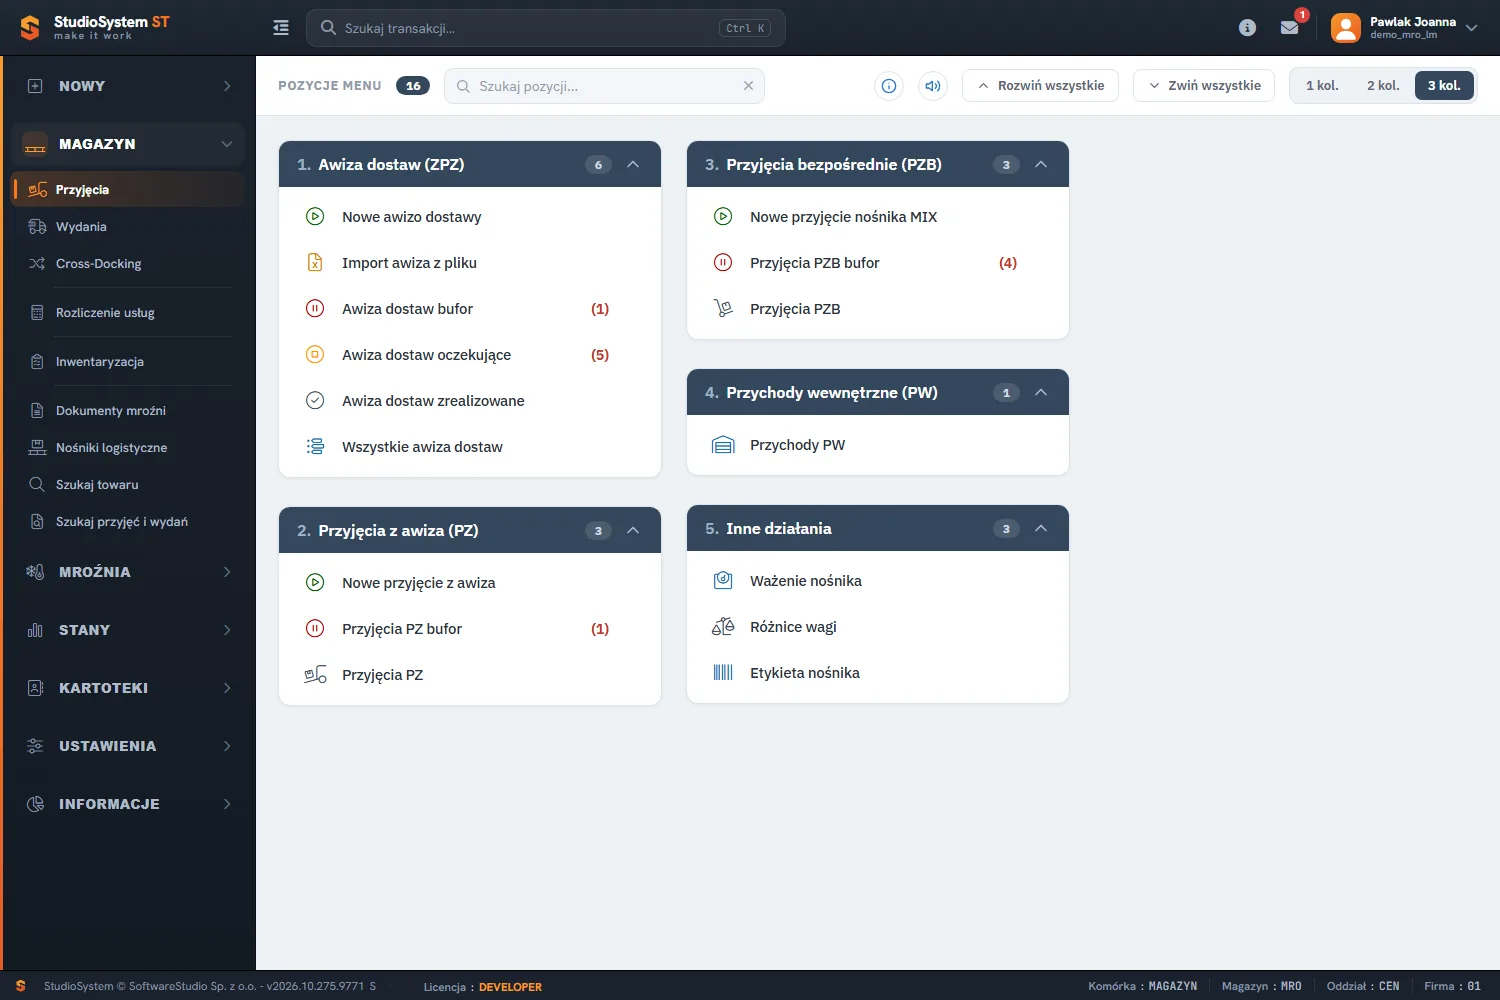1500x1000 pixels.
Task: Click pause icon beside Awiza dostaw bufor
Action: pos(315,309)
